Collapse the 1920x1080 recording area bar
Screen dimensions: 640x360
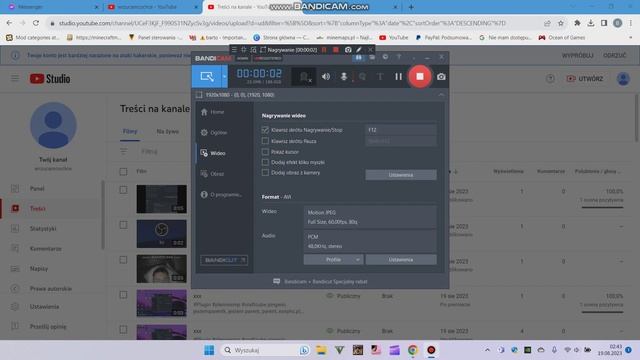tap(441, 95)
